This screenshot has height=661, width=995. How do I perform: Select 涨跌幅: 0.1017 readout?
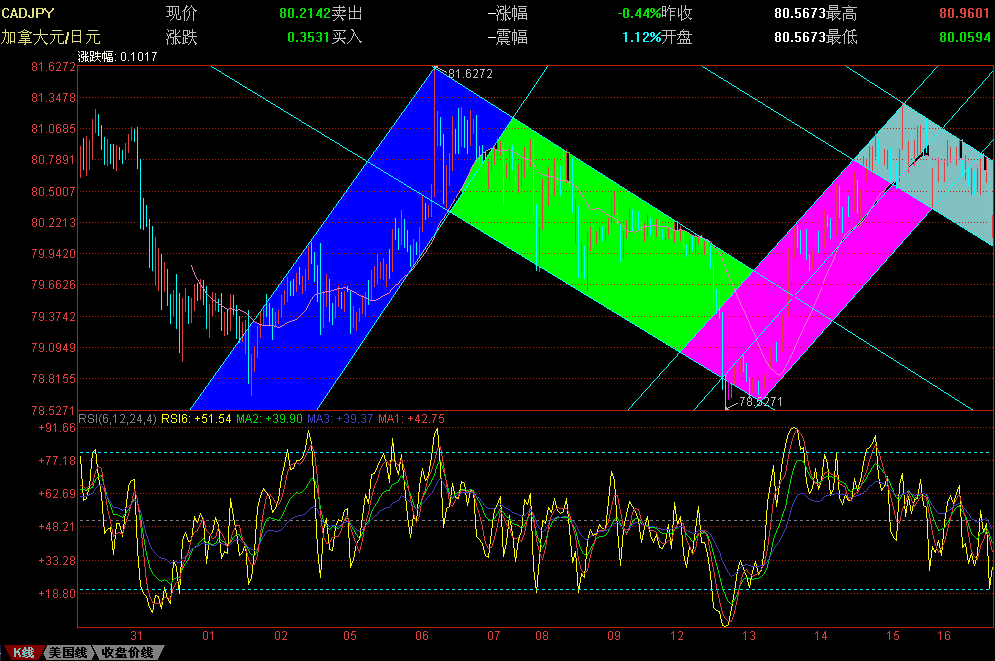click(117, 56)
